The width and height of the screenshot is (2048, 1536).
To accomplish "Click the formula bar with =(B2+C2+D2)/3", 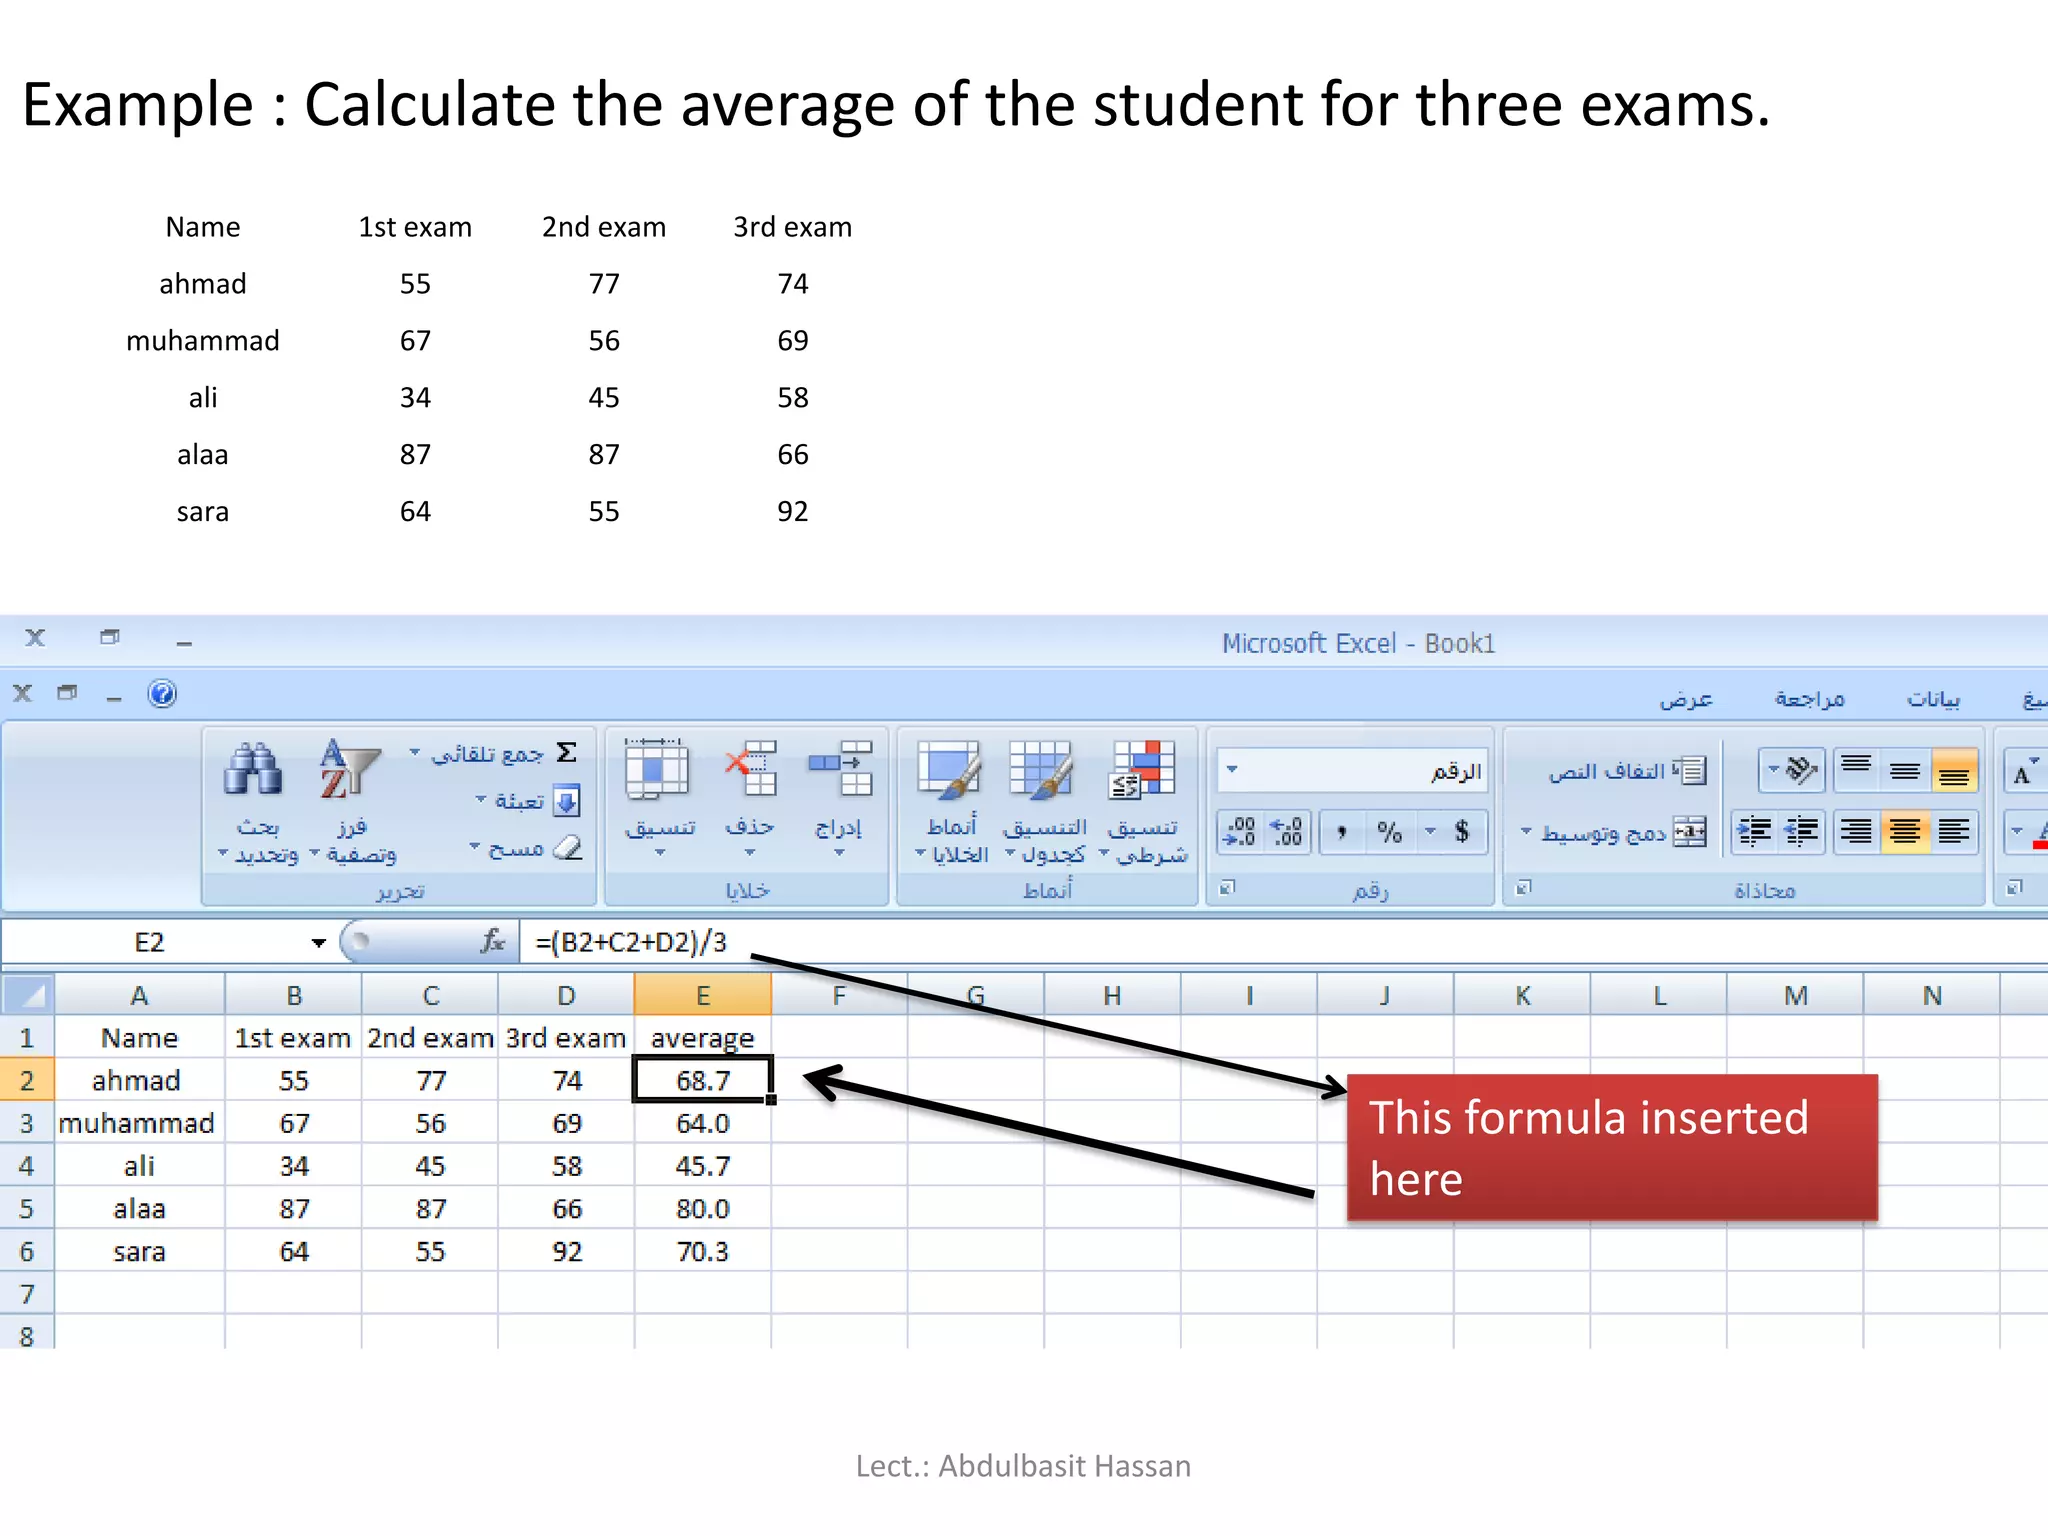I will coord(1285,942).
